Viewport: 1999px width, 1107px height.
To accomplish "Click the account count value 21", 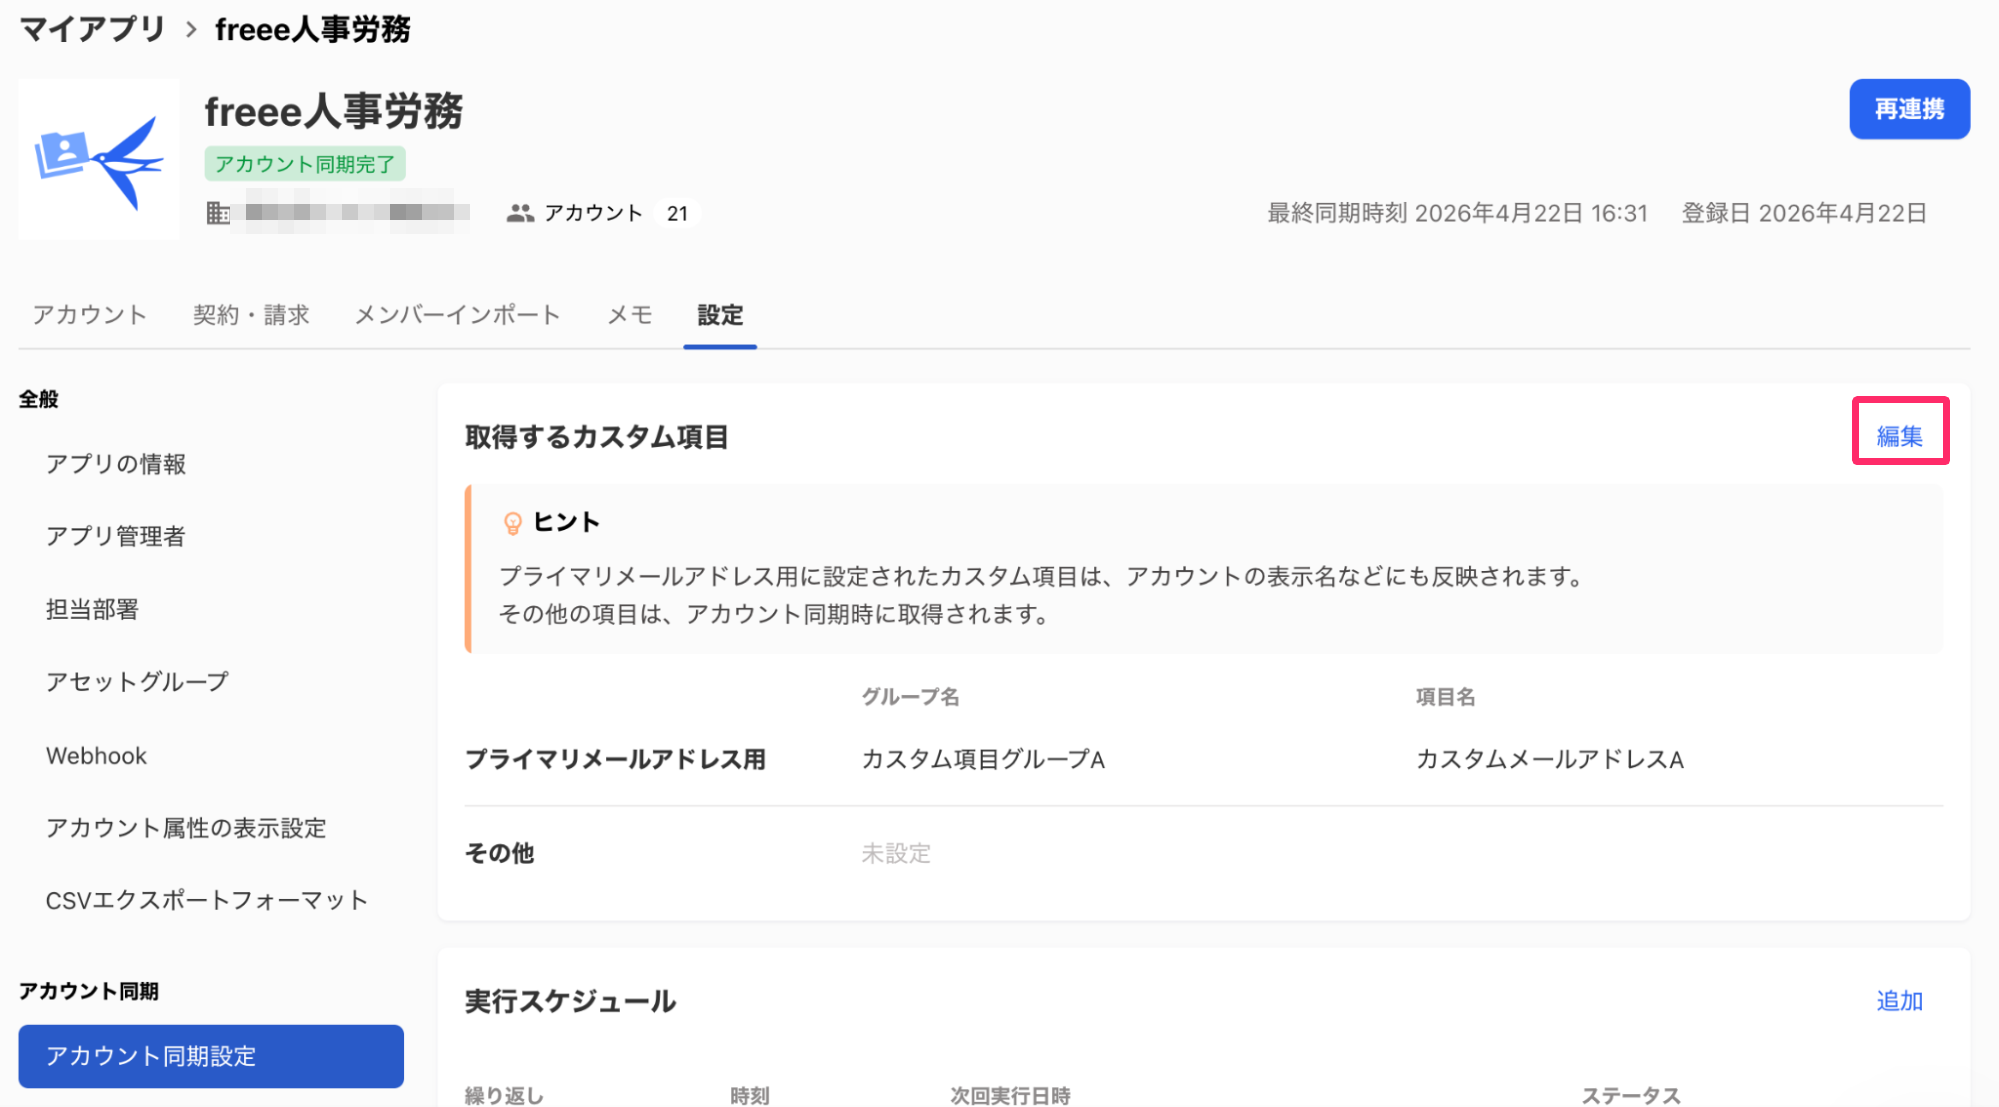I will 677,213.
